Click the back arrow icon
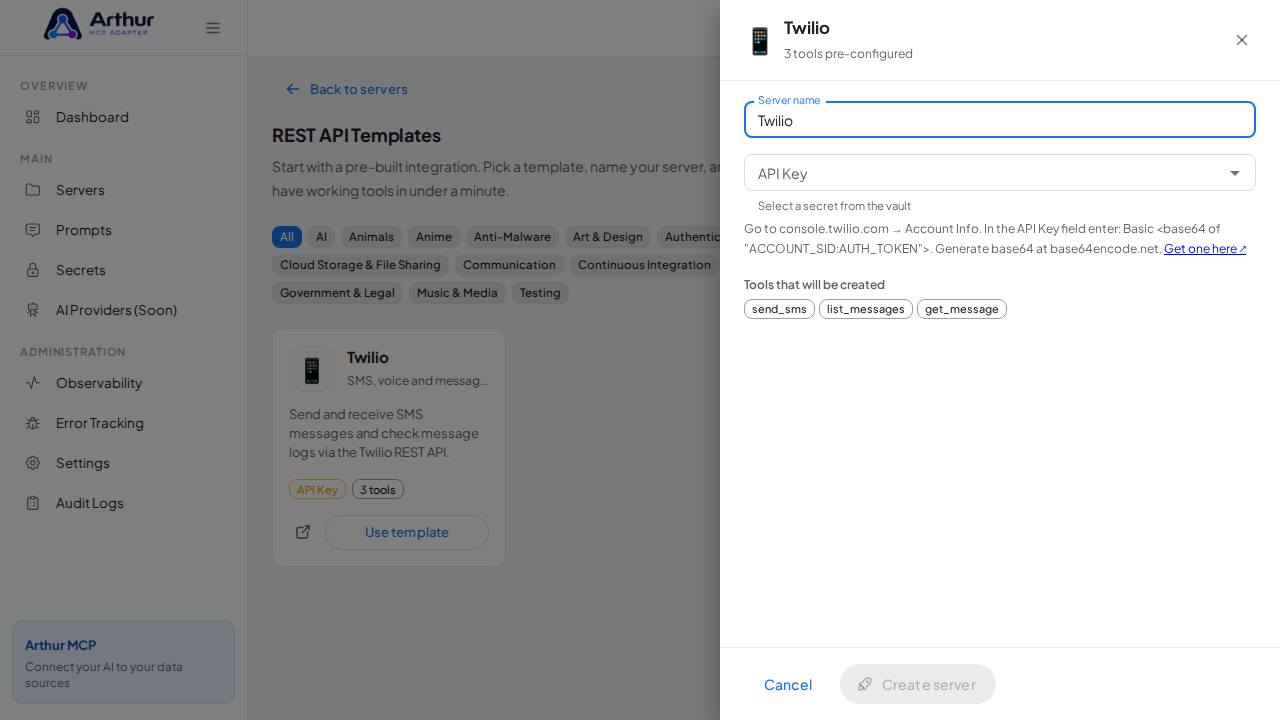The width and height of the screenshot is (1280, 720). click(x=293, y=89)
